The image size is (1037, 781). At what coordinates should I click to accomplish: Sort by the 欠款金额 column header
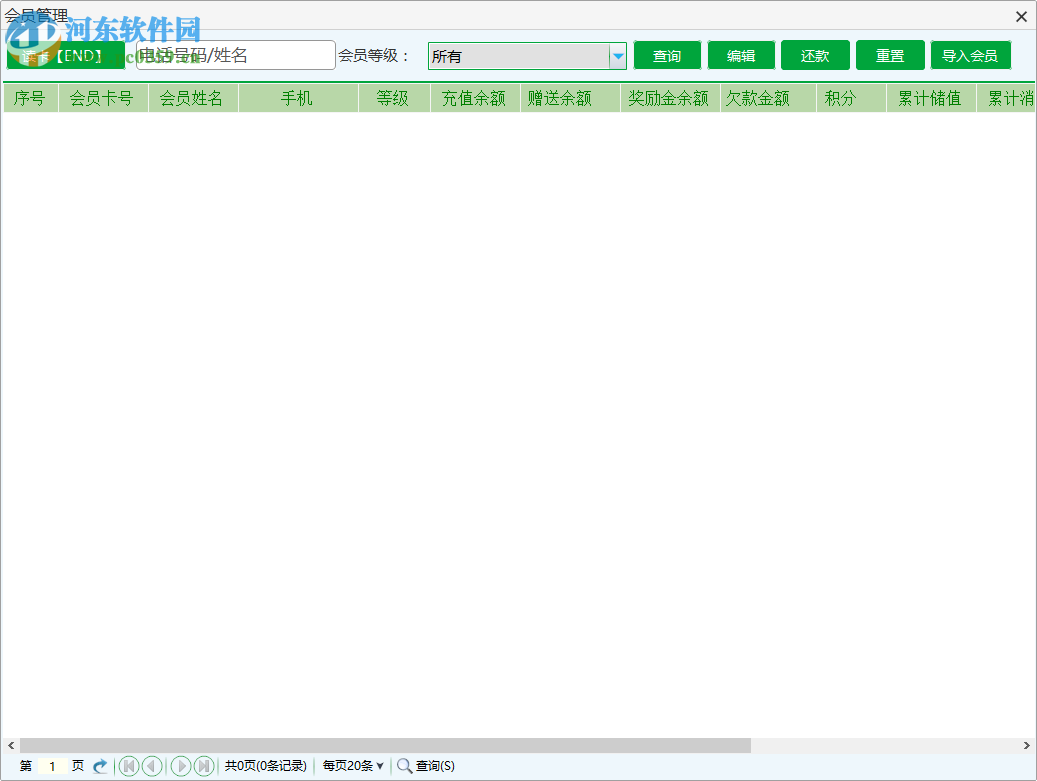point(767,99)
